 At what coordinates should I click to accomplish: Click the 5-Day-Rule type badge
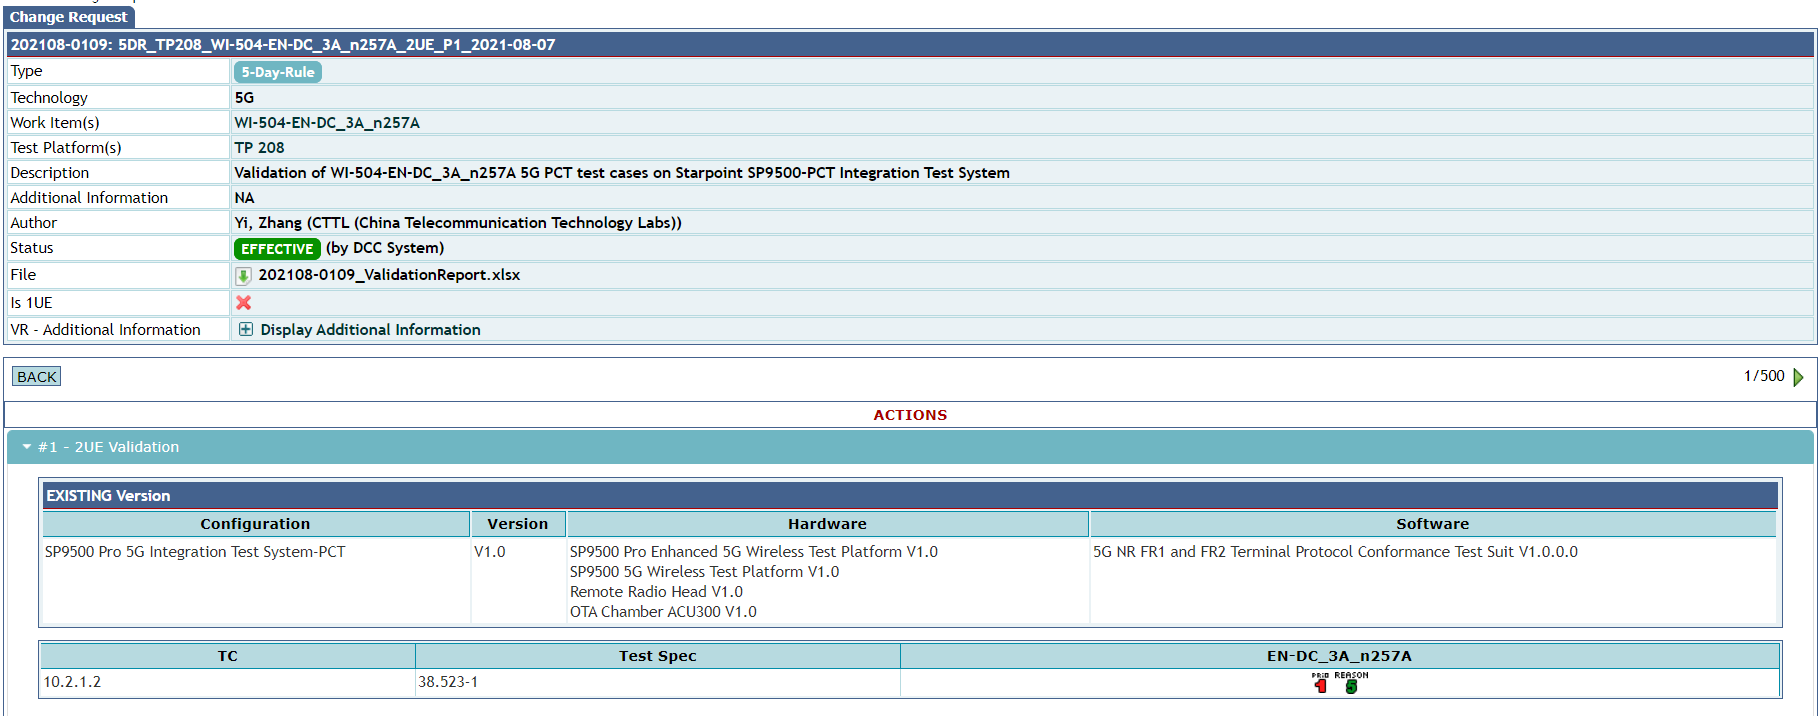[x=277, y=72]
